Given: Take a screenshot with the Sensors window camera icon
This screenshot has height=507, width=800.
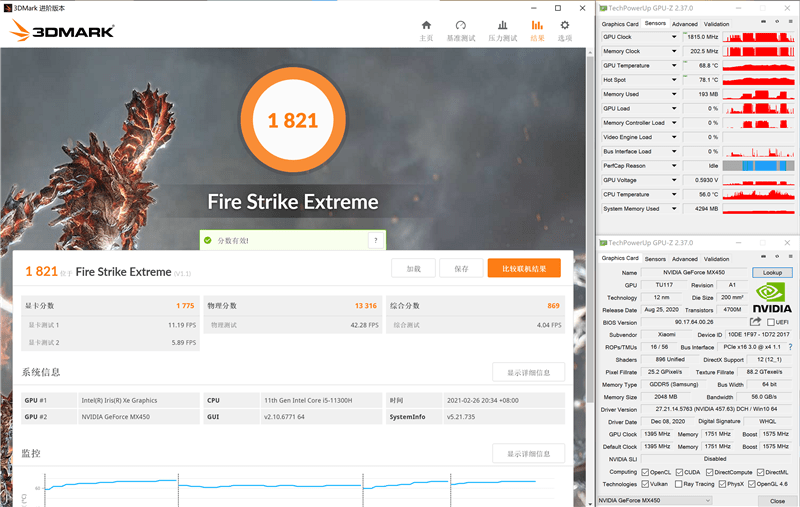Looking at the screenshot, I should (763, 22).
